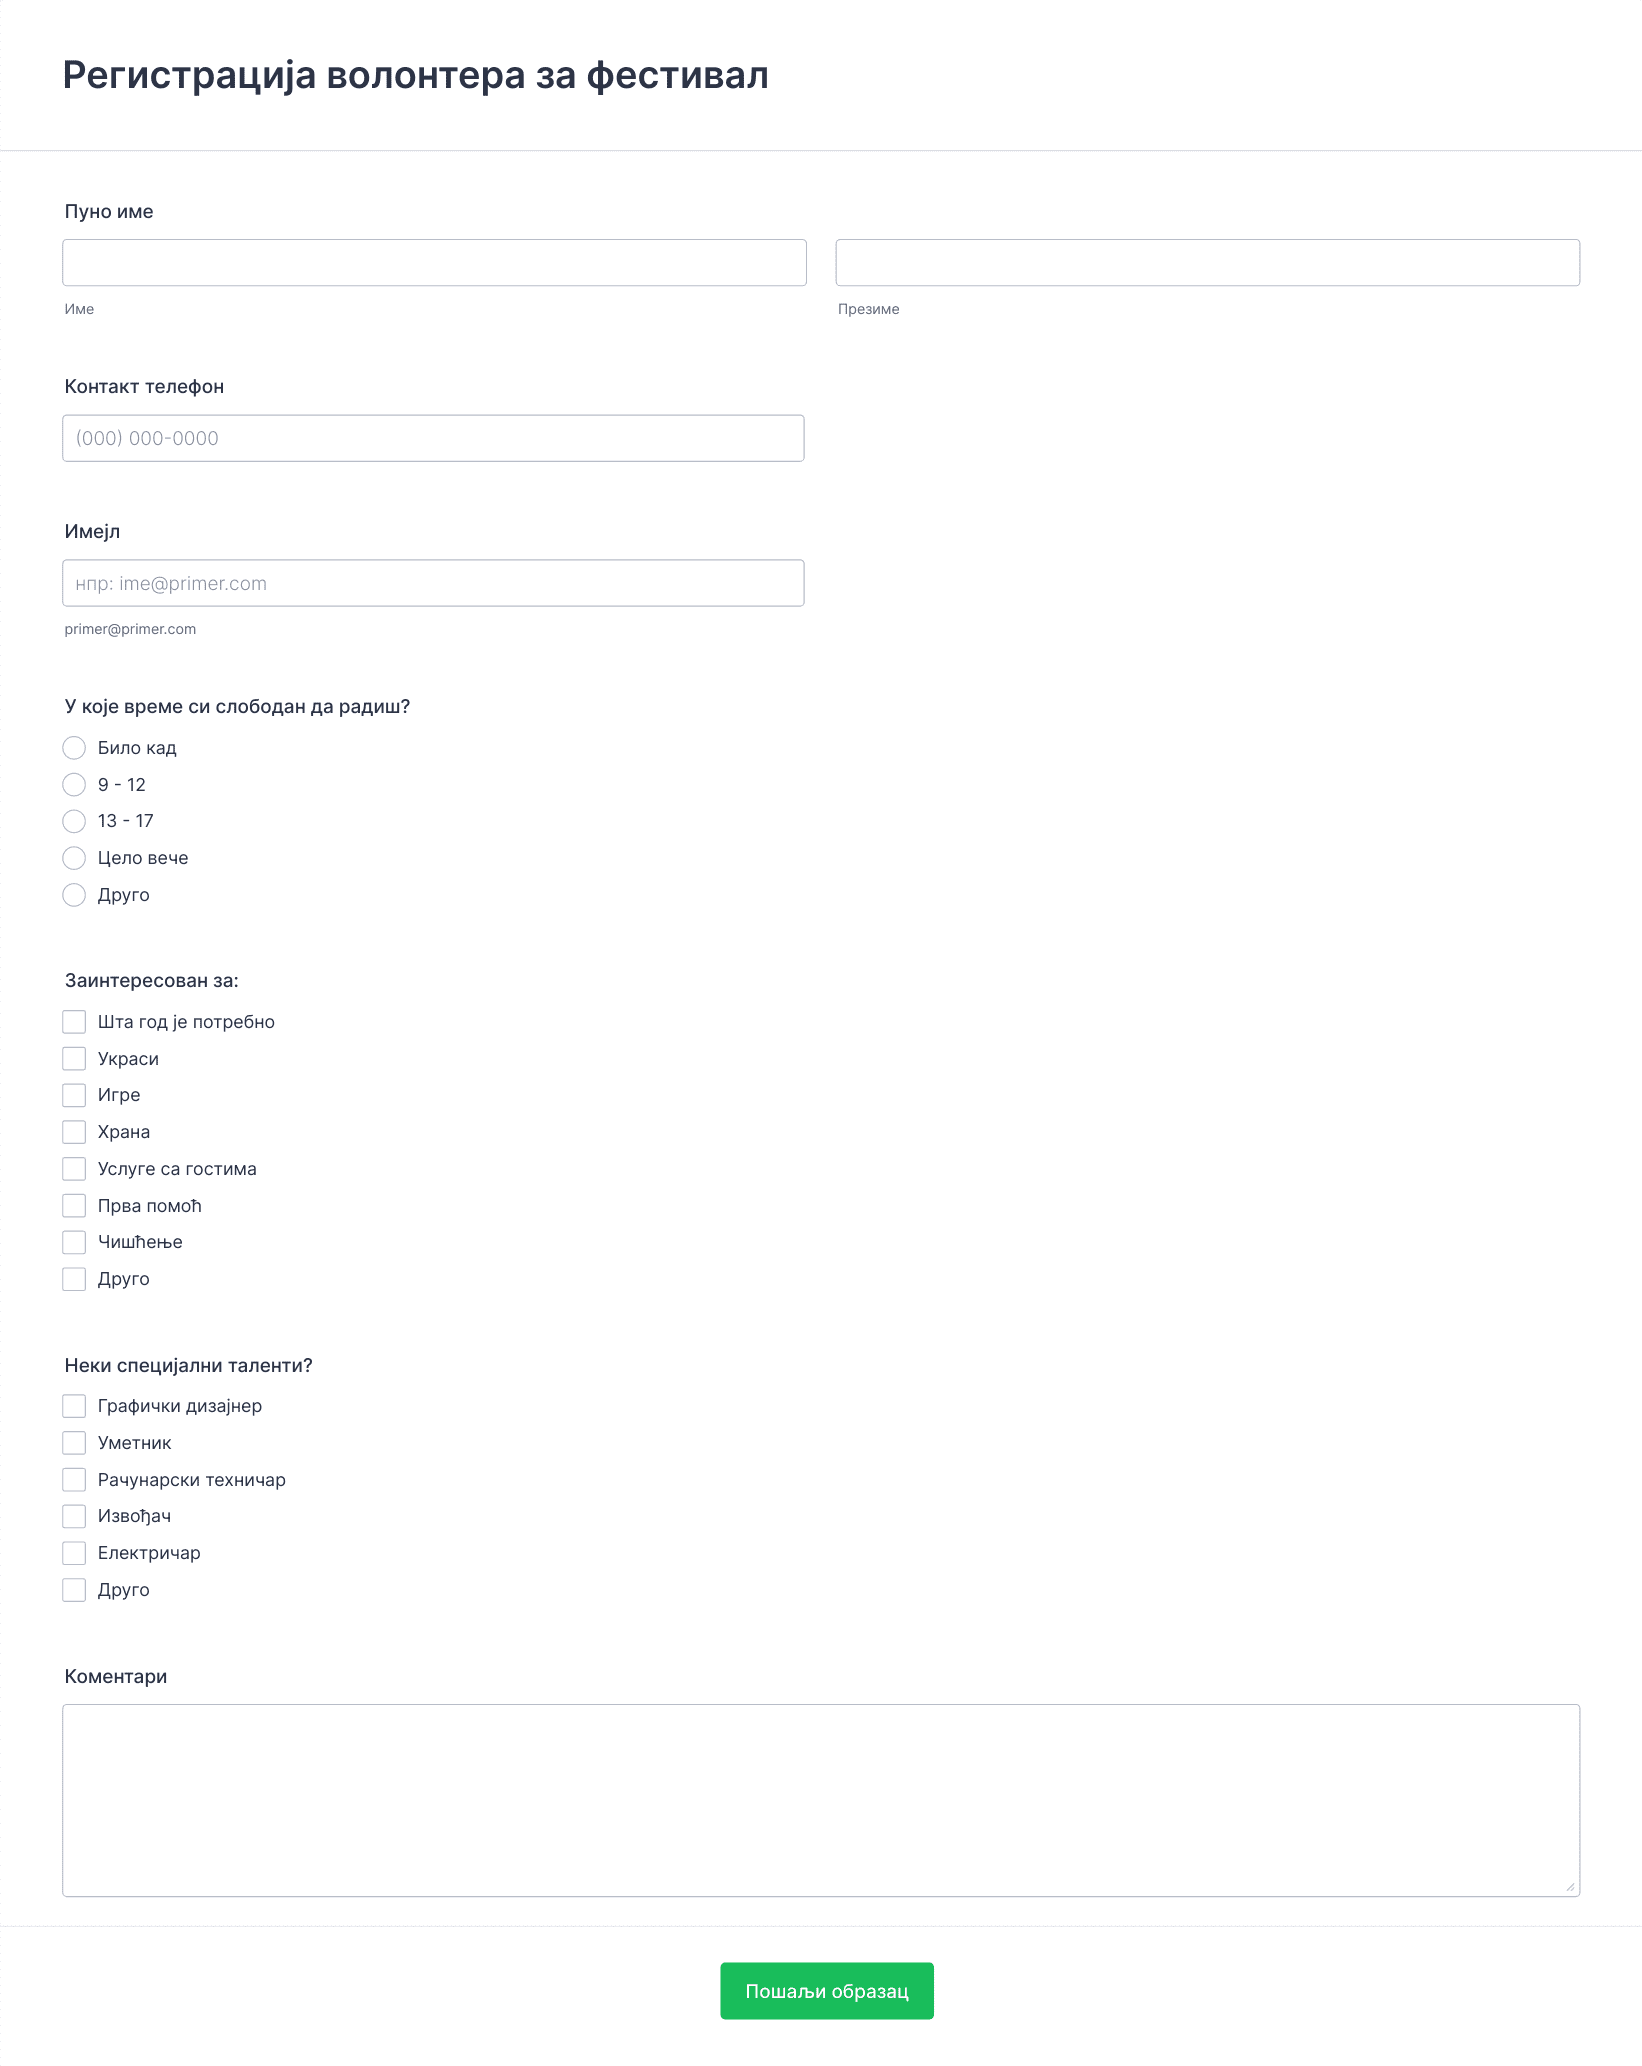
Task: Check the Храна option
Action: [74, 1132]
